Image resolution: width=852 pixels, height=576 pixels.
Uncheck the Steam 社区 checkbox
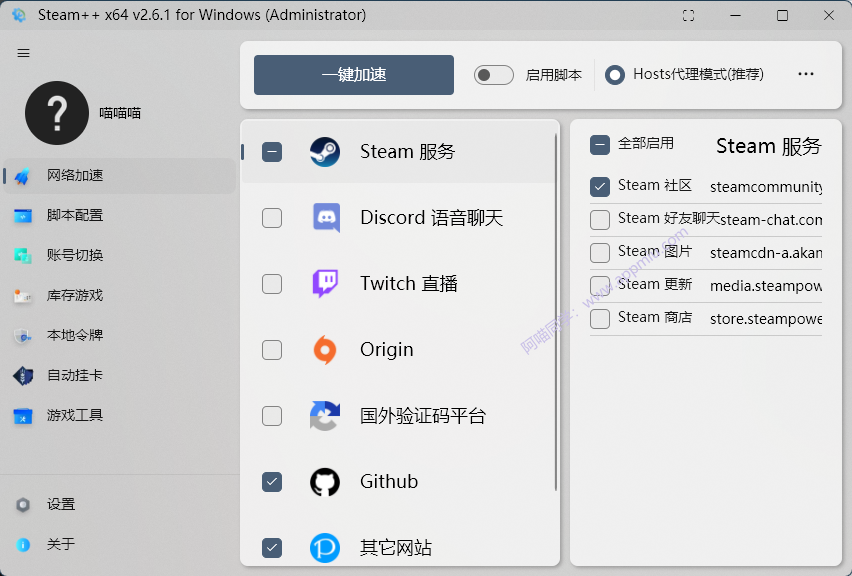600,186
